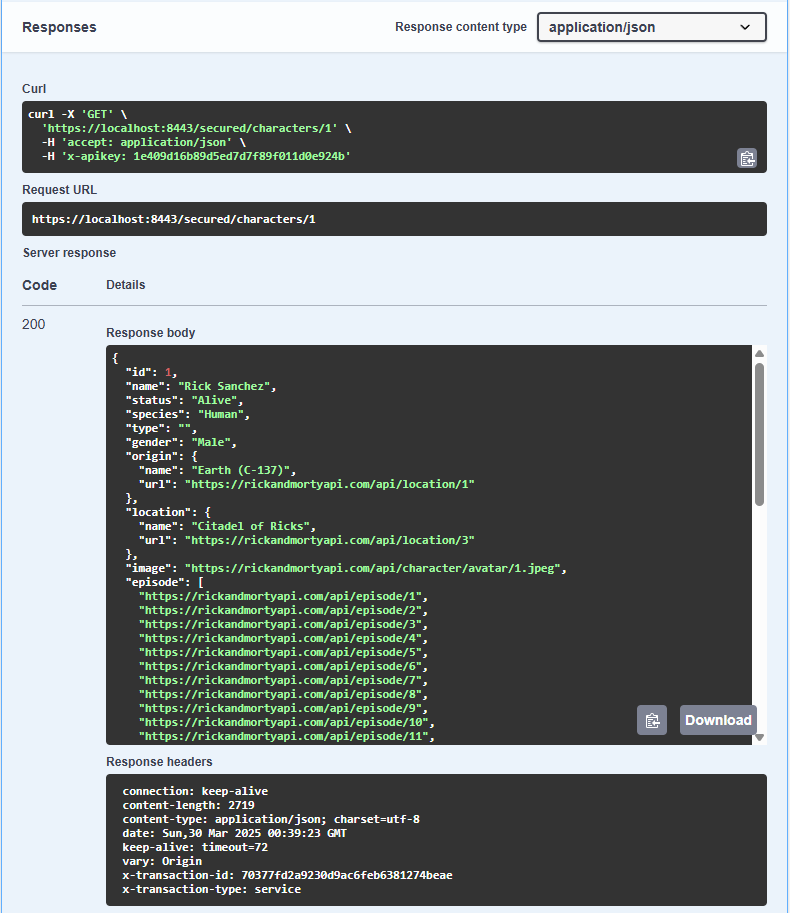Select the Request URL text field
The width and height of the screenshot is (790, 913).
click(x=395, y=219)
